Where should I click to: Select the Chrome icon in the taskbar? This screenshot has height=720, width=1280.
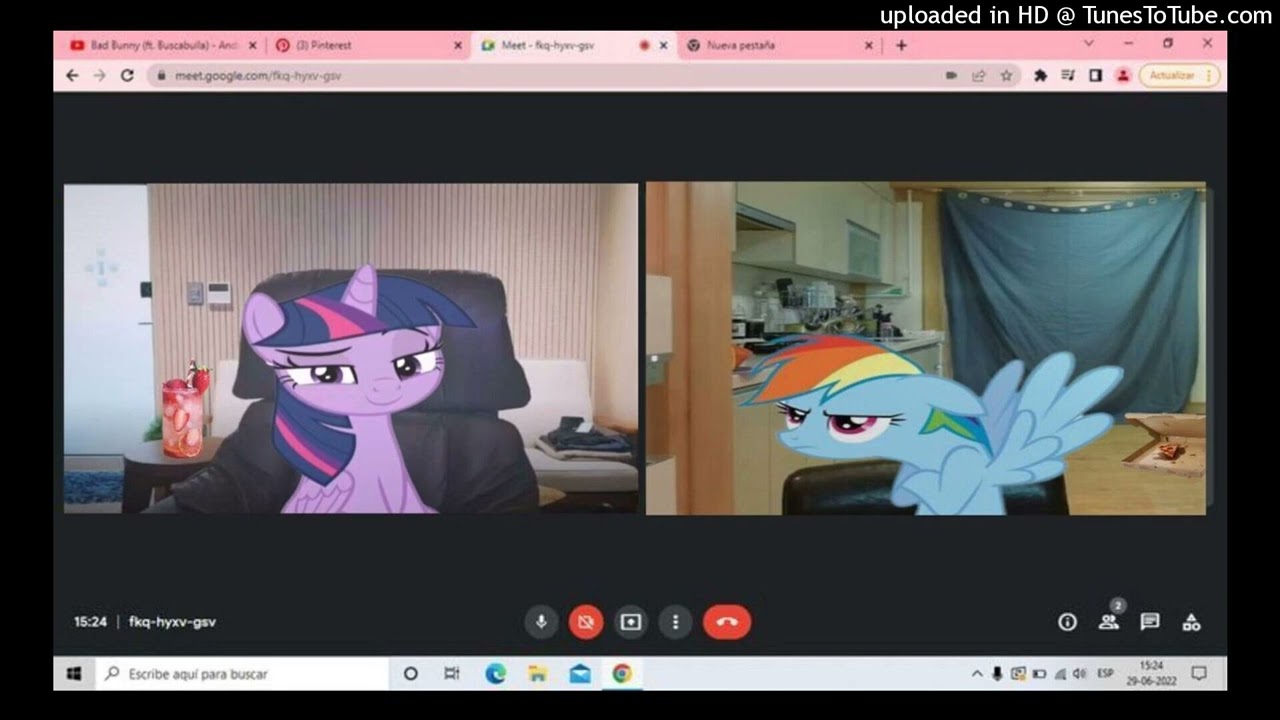coord(622,674)
